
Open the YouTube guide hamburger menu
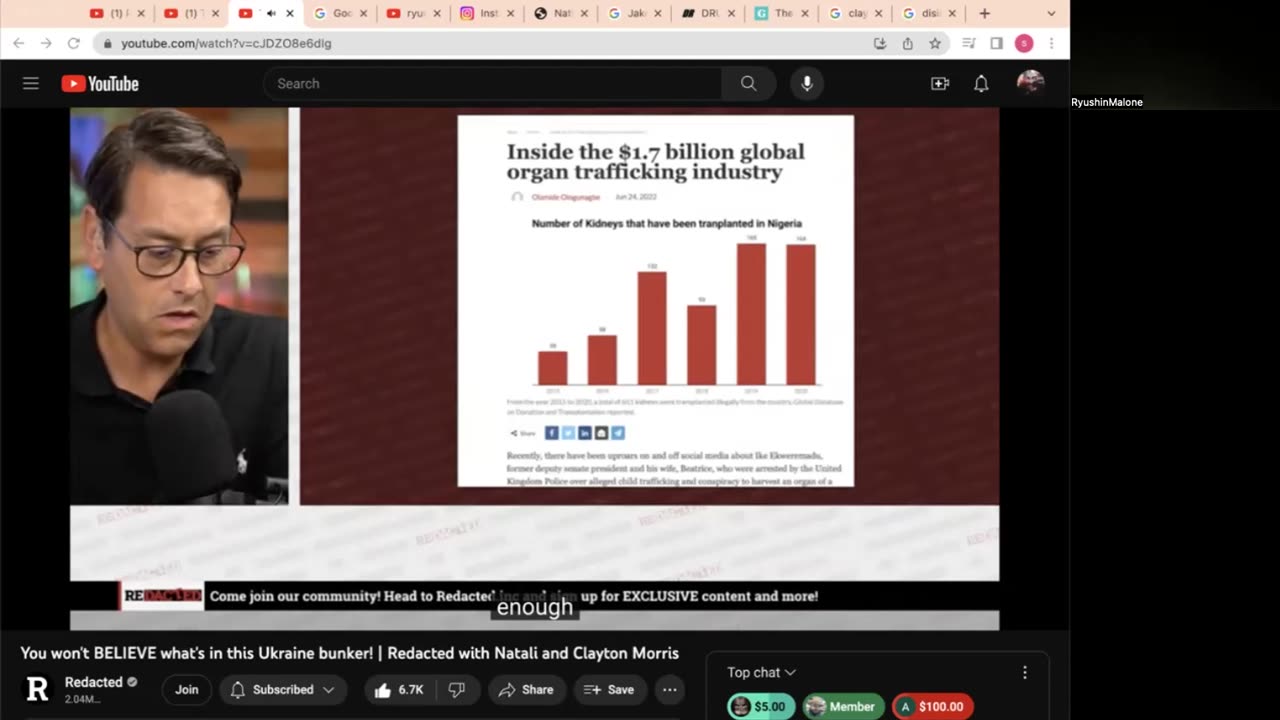[x=31, y=84]
